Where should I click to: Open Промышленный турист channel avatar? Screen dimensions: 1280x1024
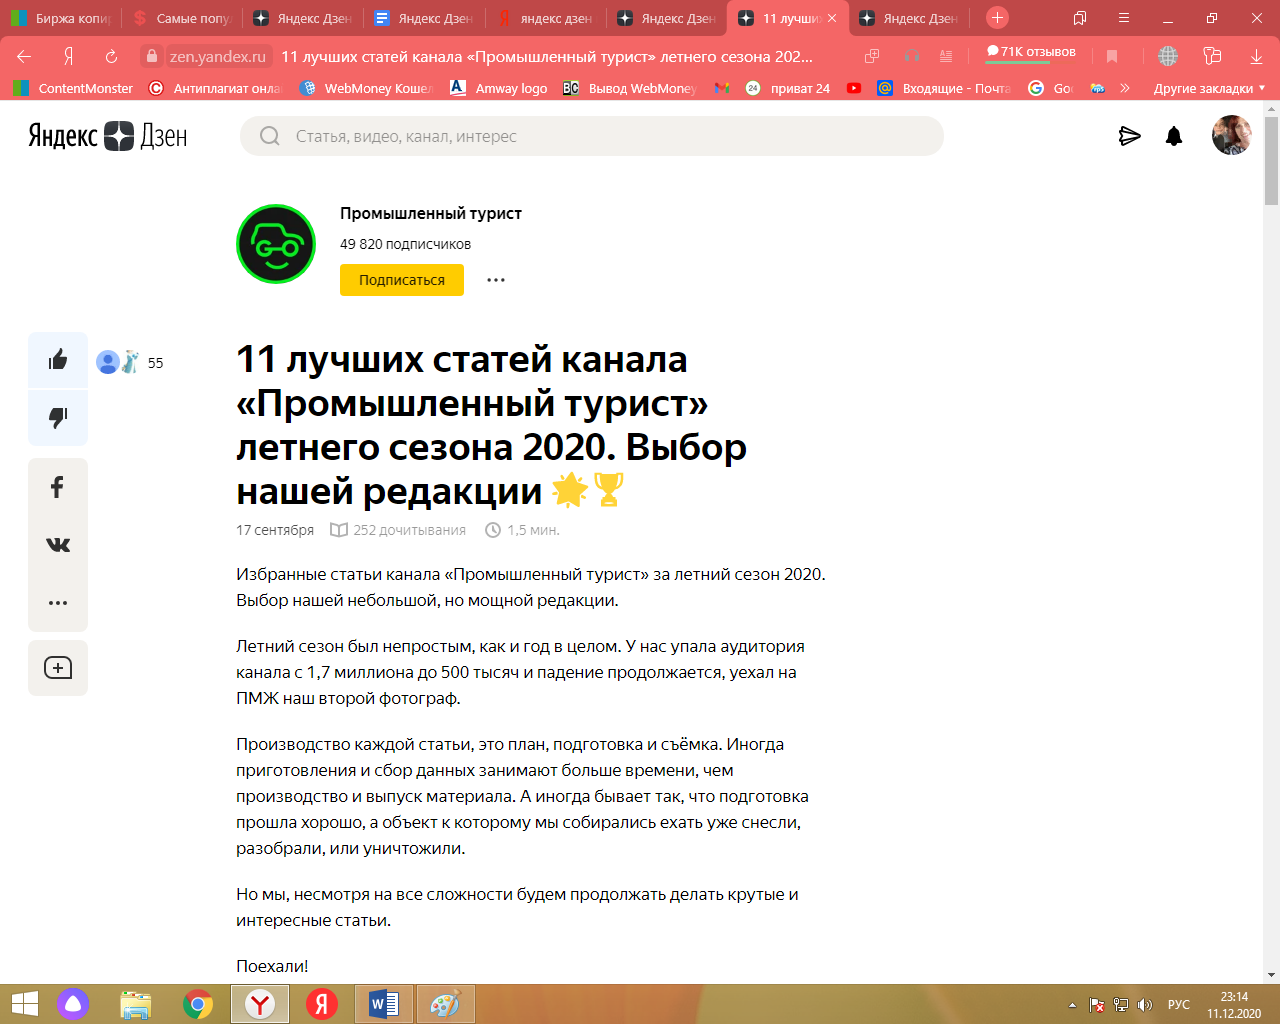point(276,244)
